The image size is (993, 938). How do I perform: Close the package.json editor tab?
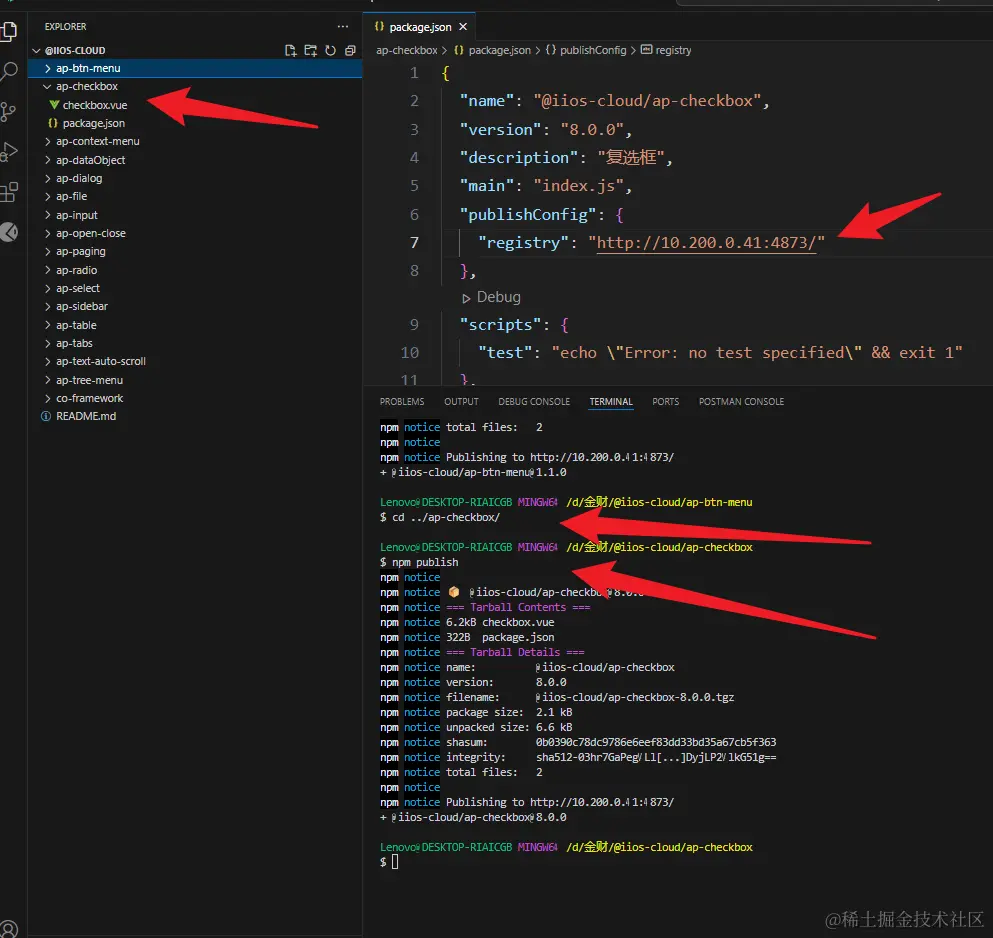[x=463, y=27]
